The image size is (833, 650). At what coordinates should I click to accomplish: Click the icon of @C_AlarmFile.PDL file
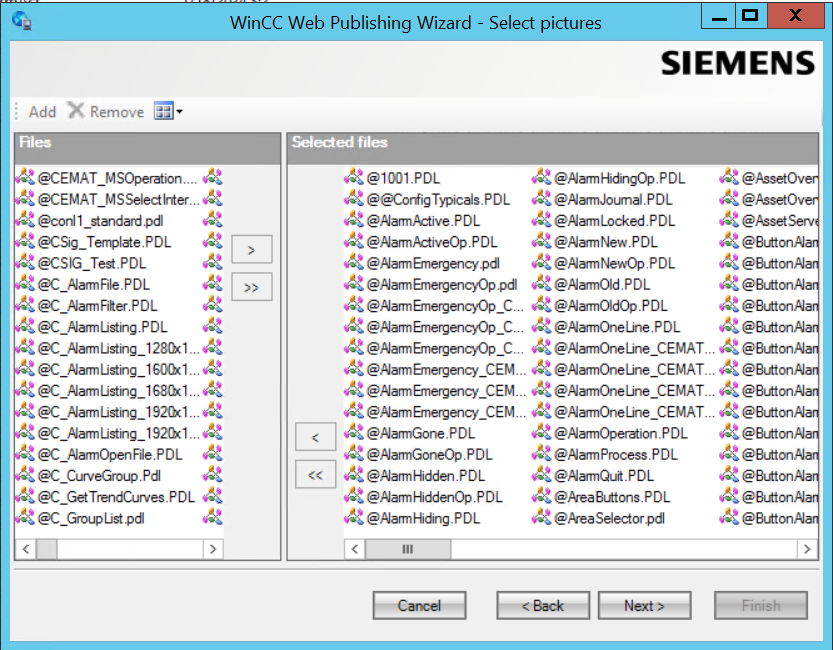point(25,283)
